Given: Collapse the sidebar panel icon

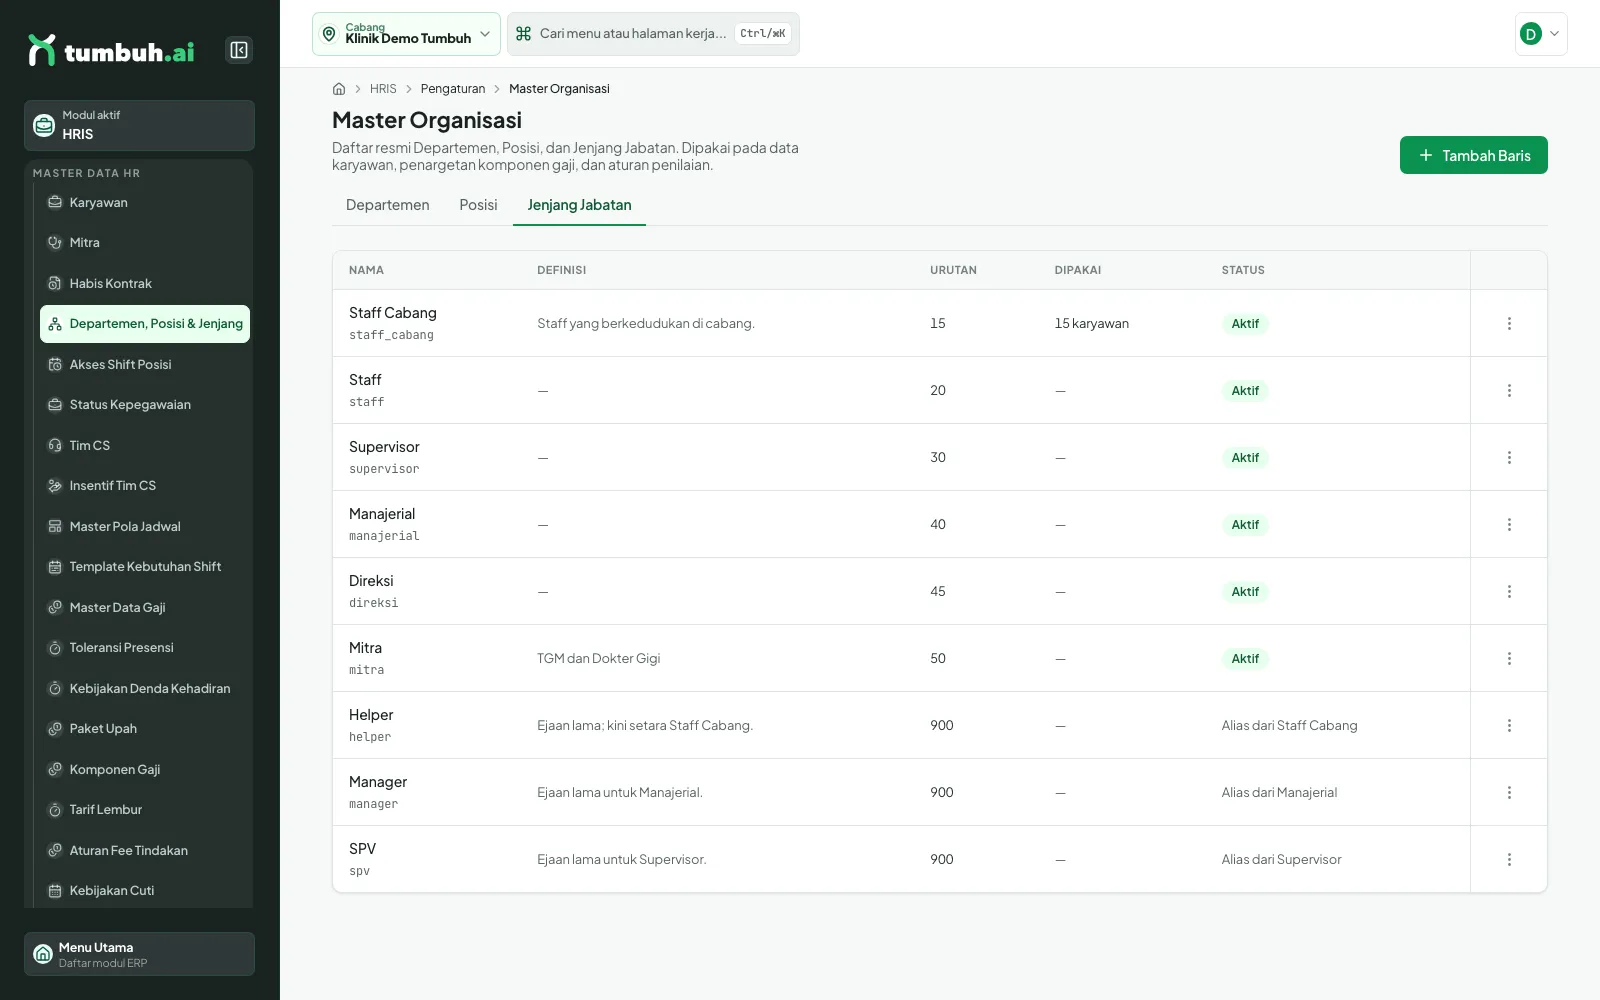Looking at the screenshot, I should [239, 50].
